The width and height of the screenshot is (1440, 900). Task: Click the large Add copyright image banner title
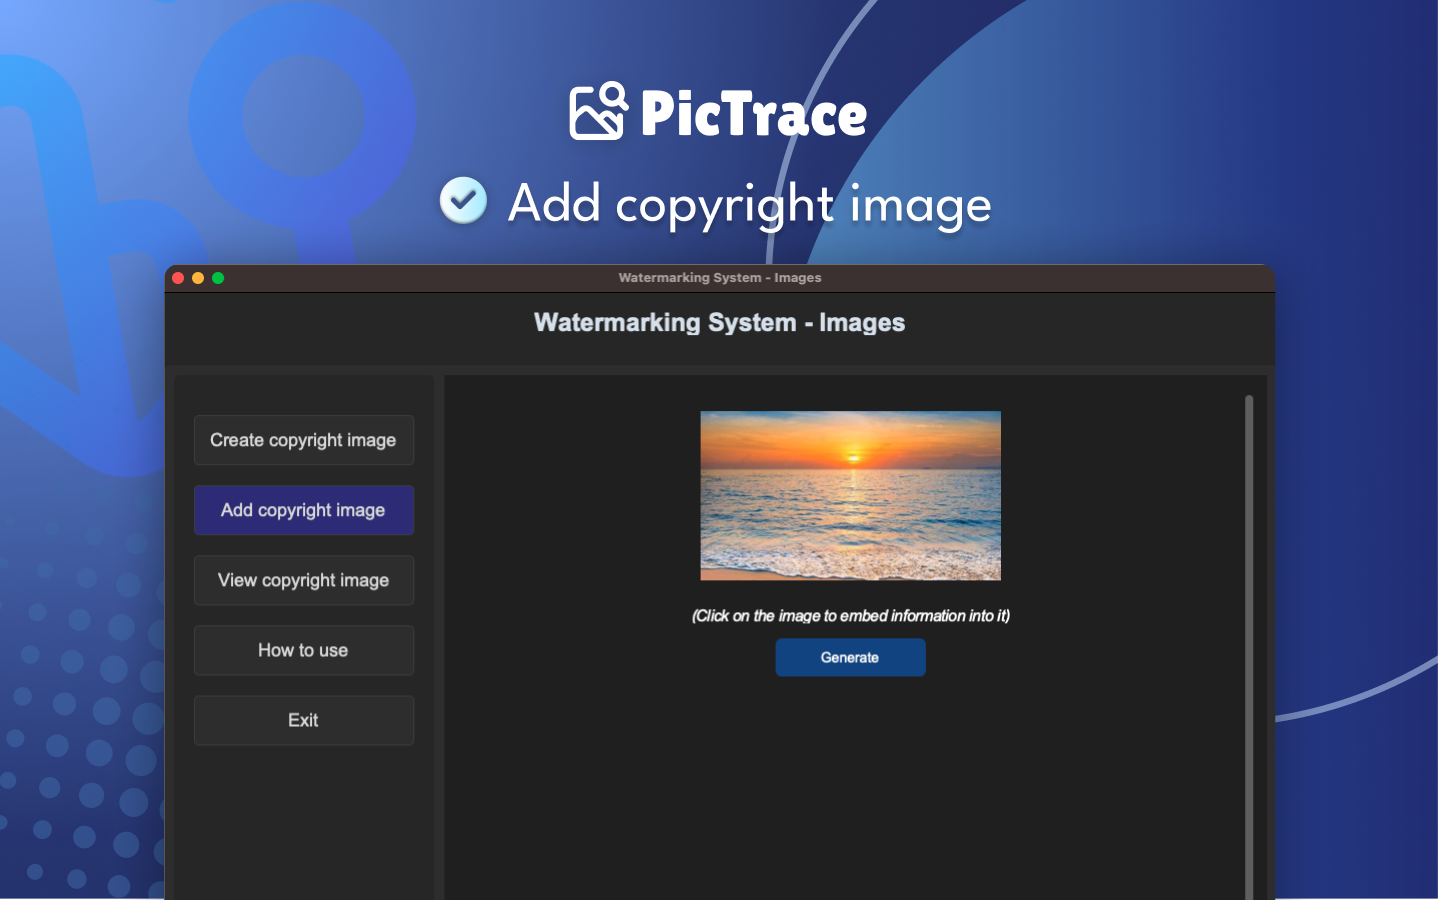[x=749, y=204]
